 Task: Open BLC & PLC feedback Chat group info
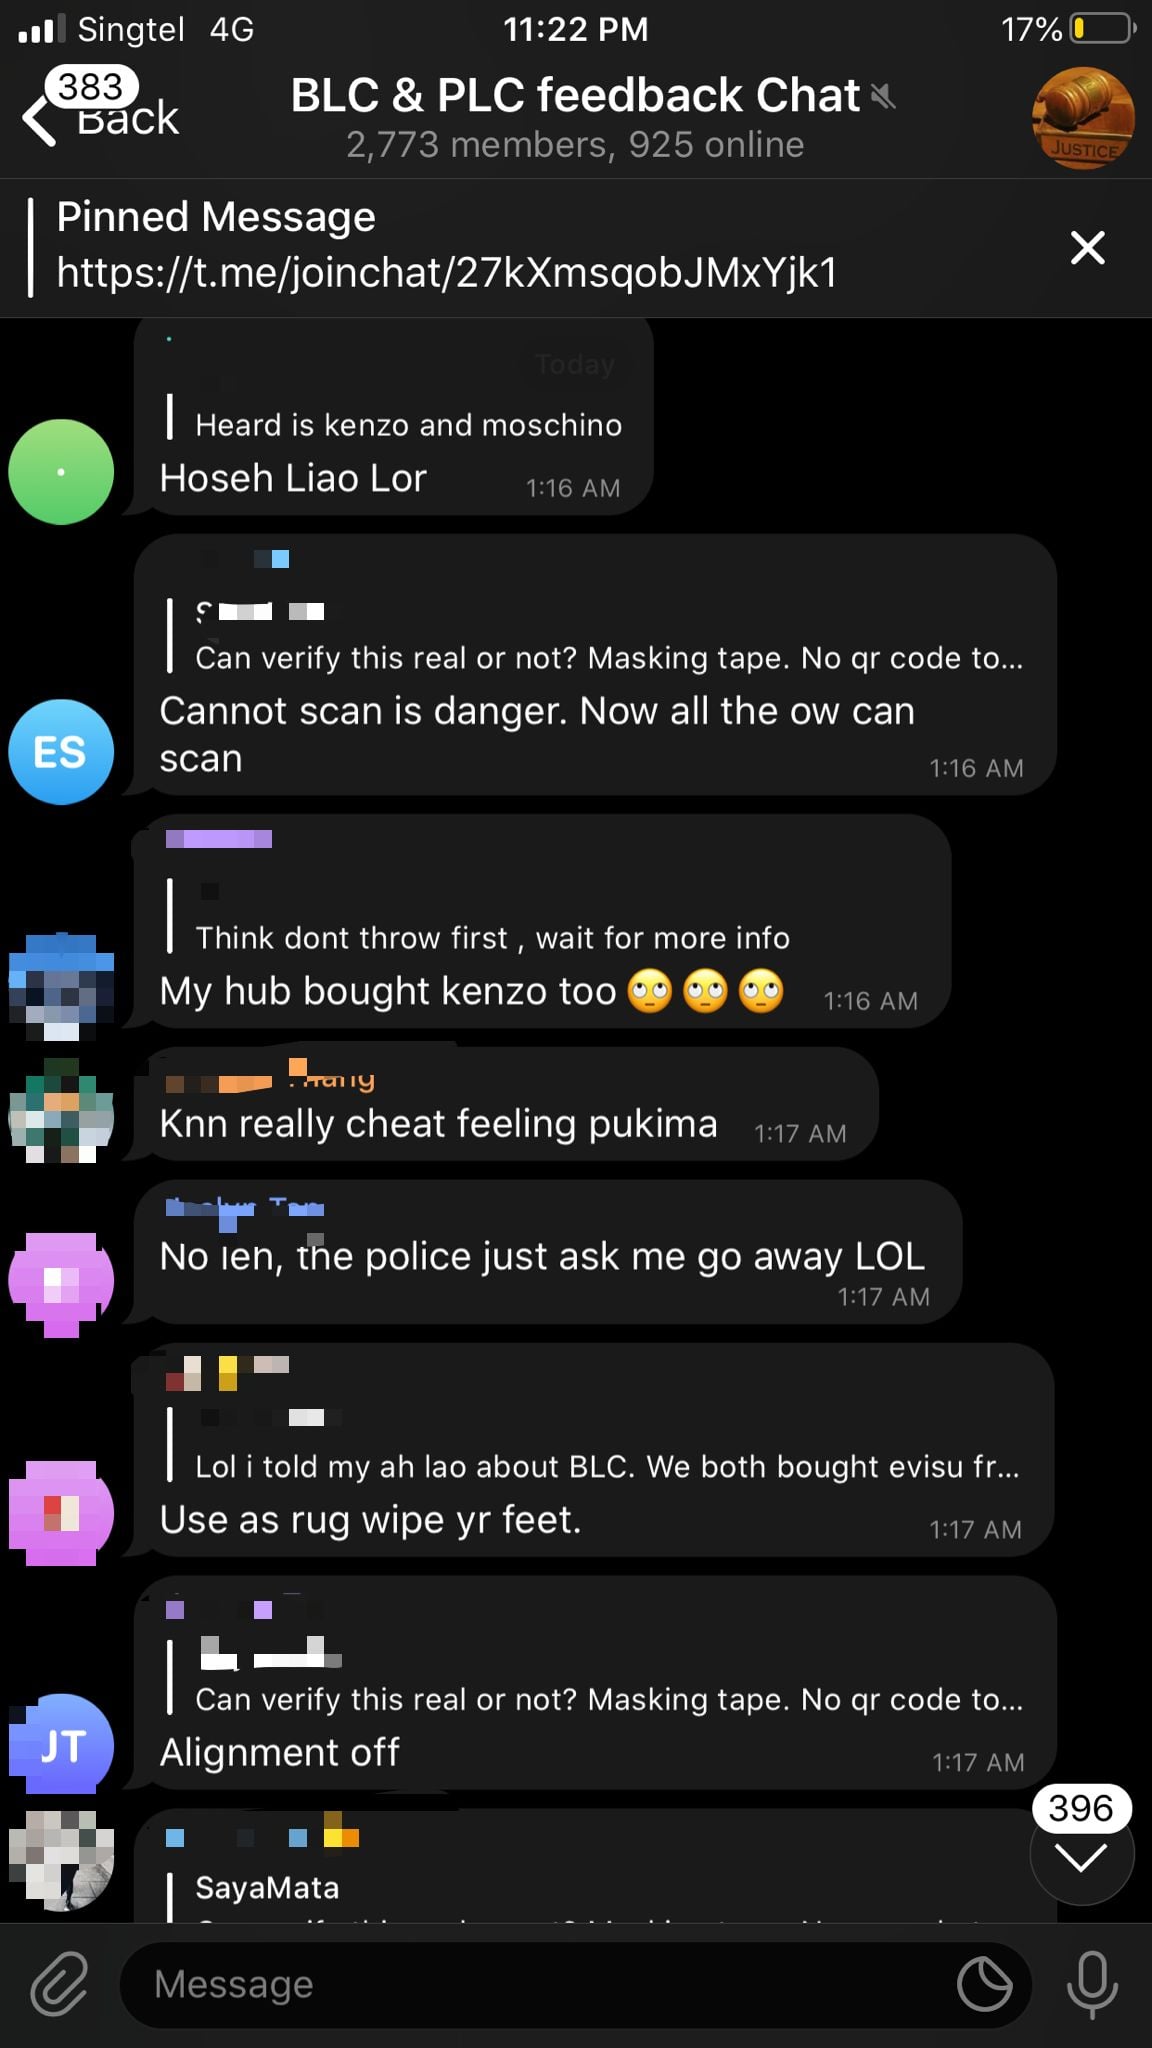tap(575, 117)
